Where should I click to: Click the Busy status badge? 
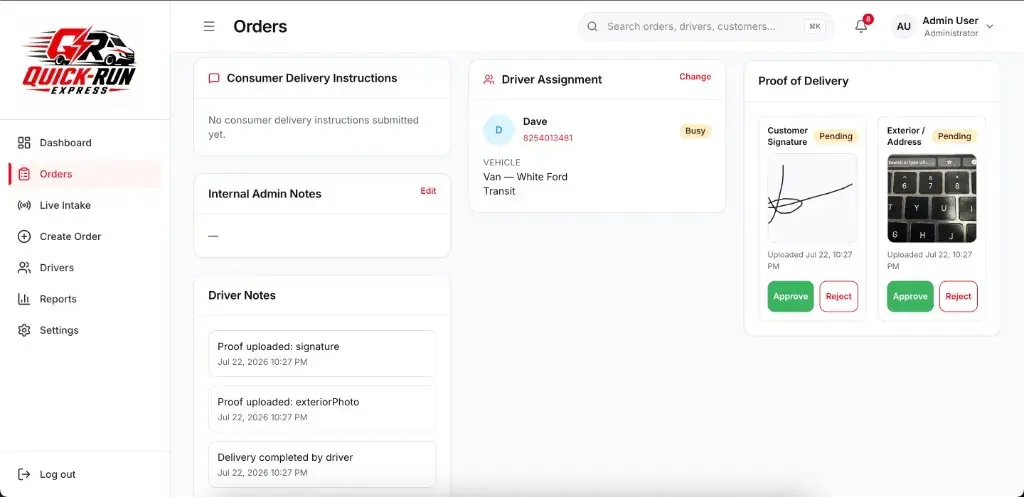695,131
